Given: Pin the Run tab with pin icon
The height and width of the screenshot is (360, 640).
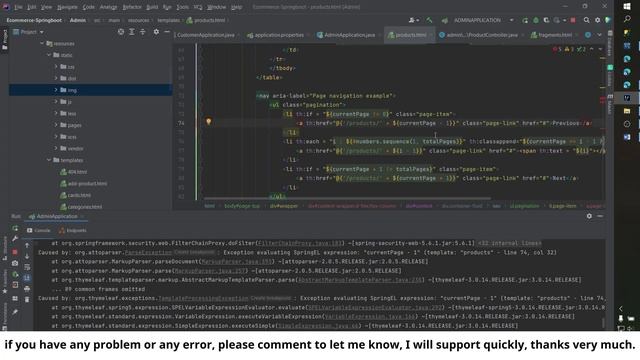Looking at the screenshot, I should (x=15, y=312).
